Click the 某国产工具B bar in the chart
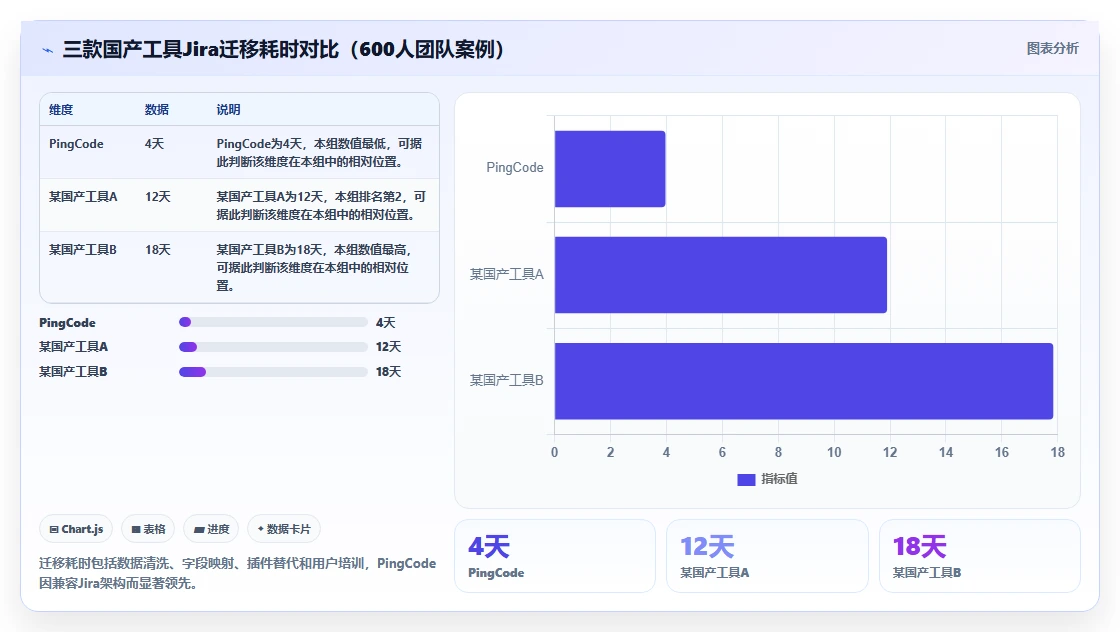Screen dimensions: 1120x632 [x=804, y=381]
